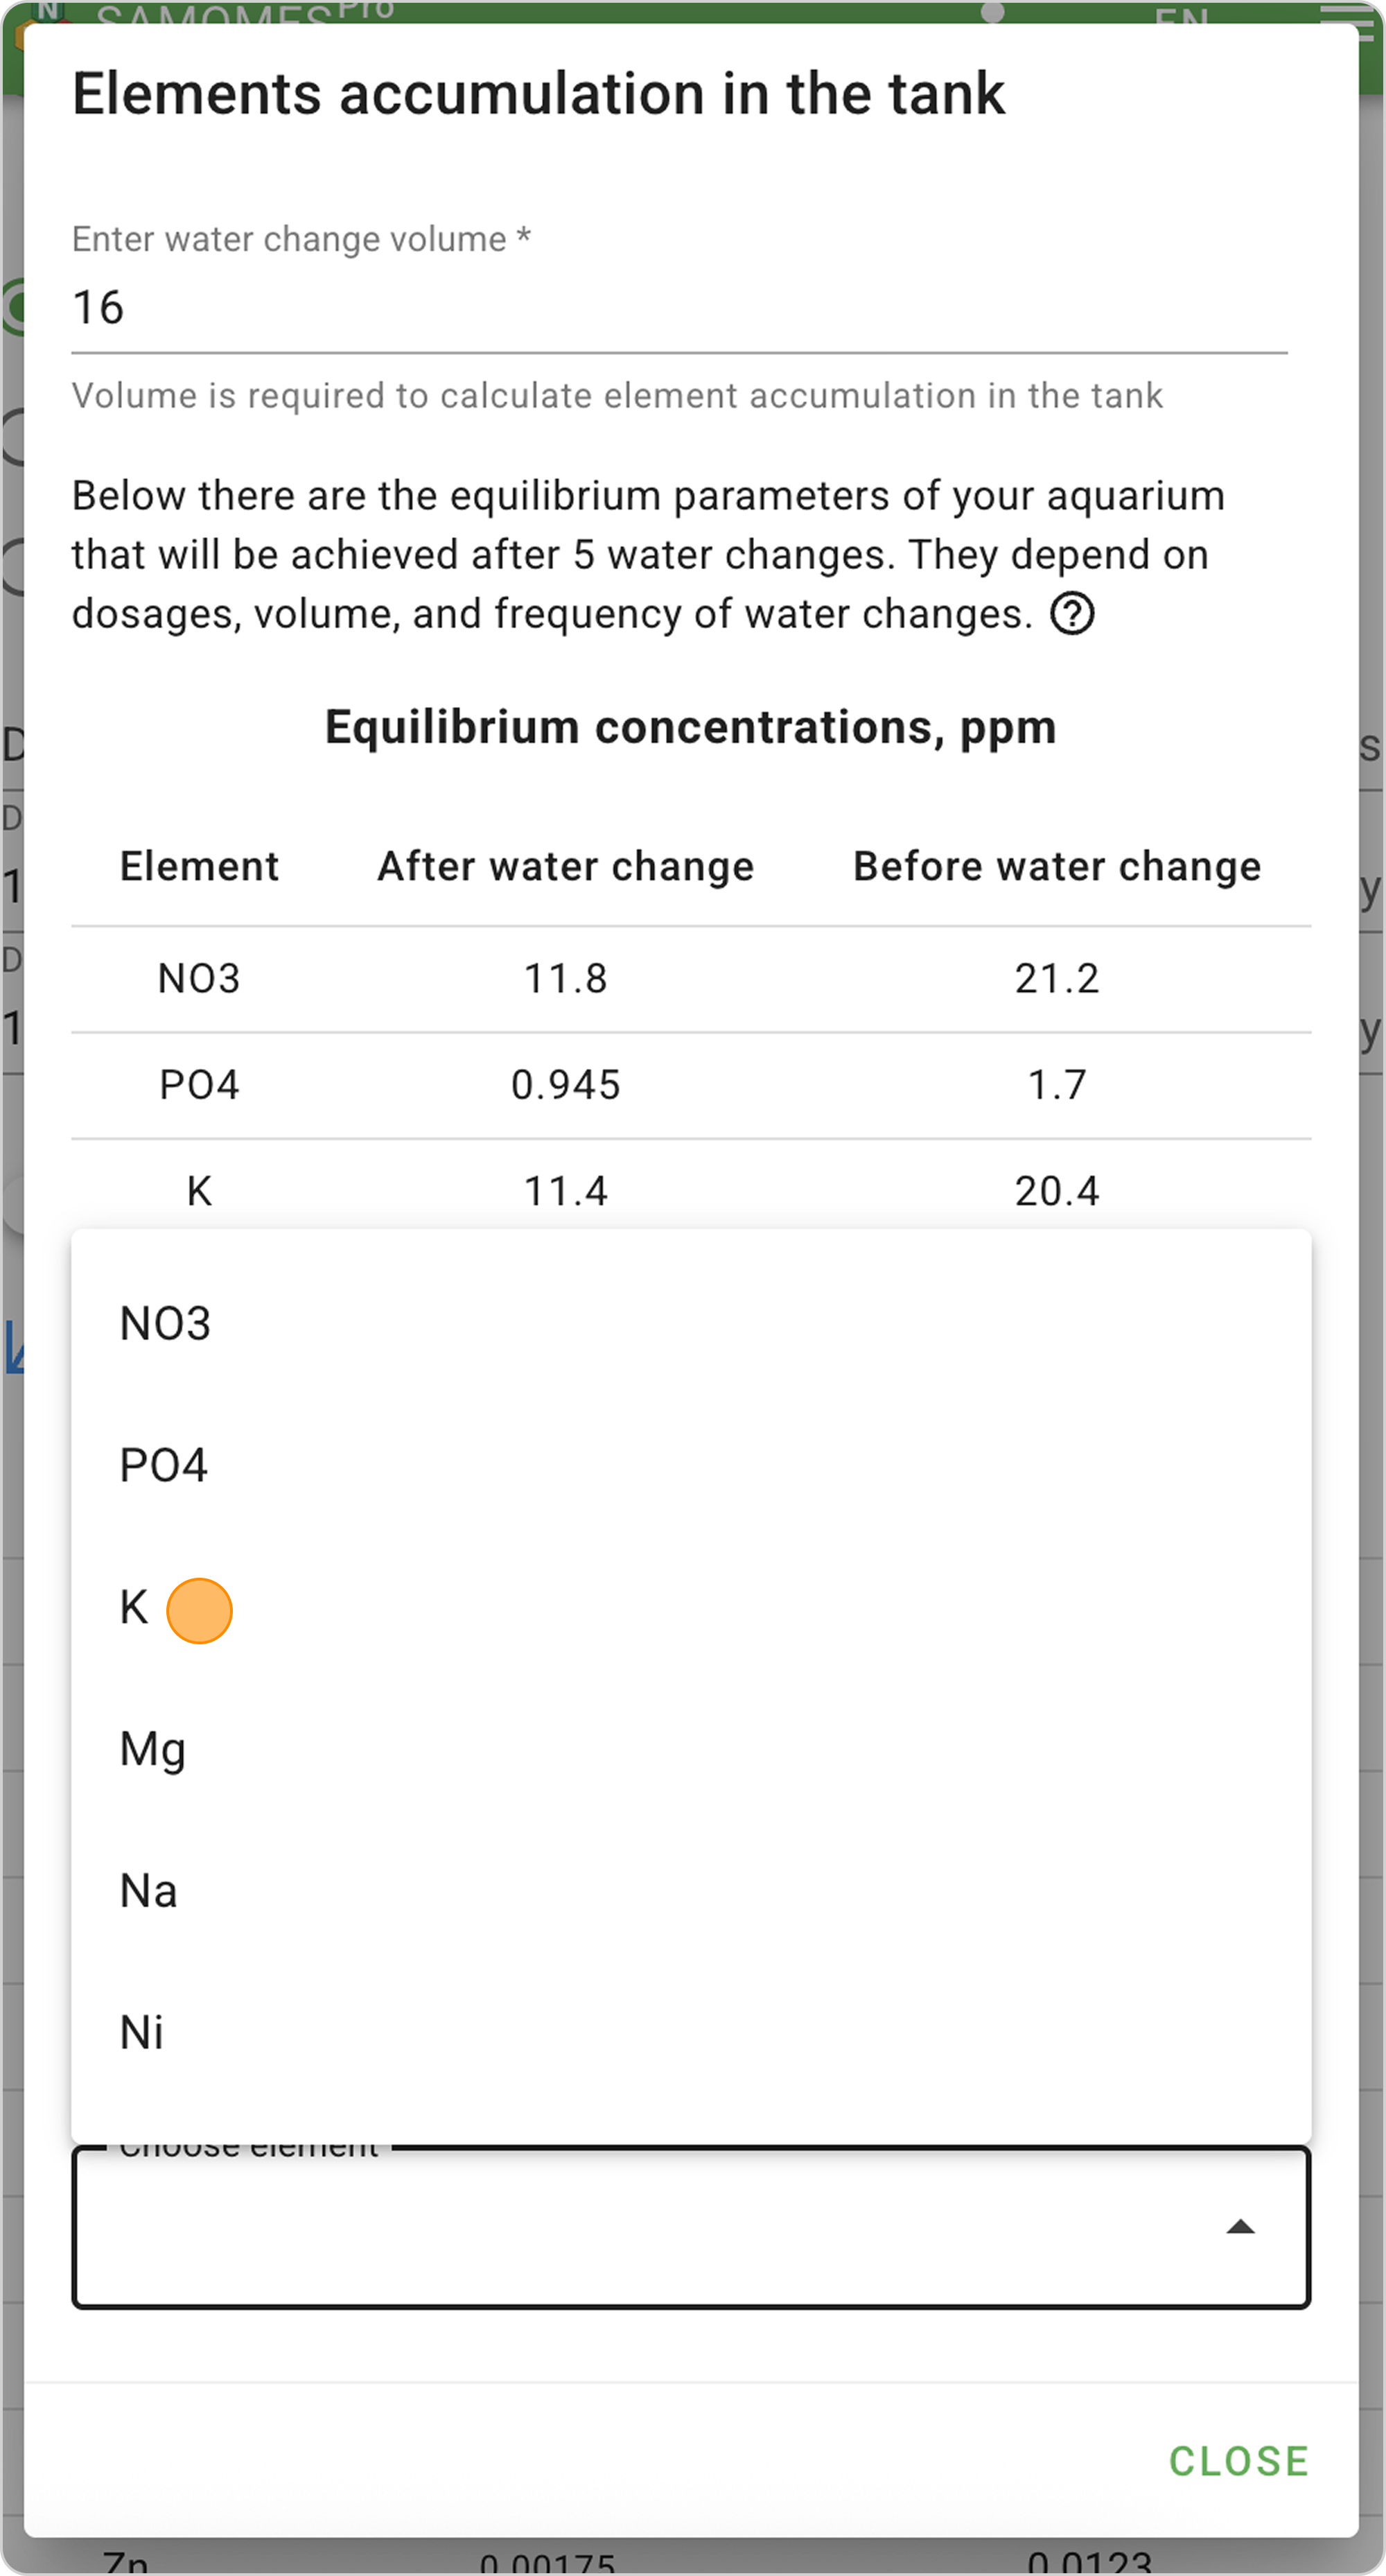Select NO3 option in the dropdown list
This screenshot has height=2576, width=1386.
[166, 1324]
